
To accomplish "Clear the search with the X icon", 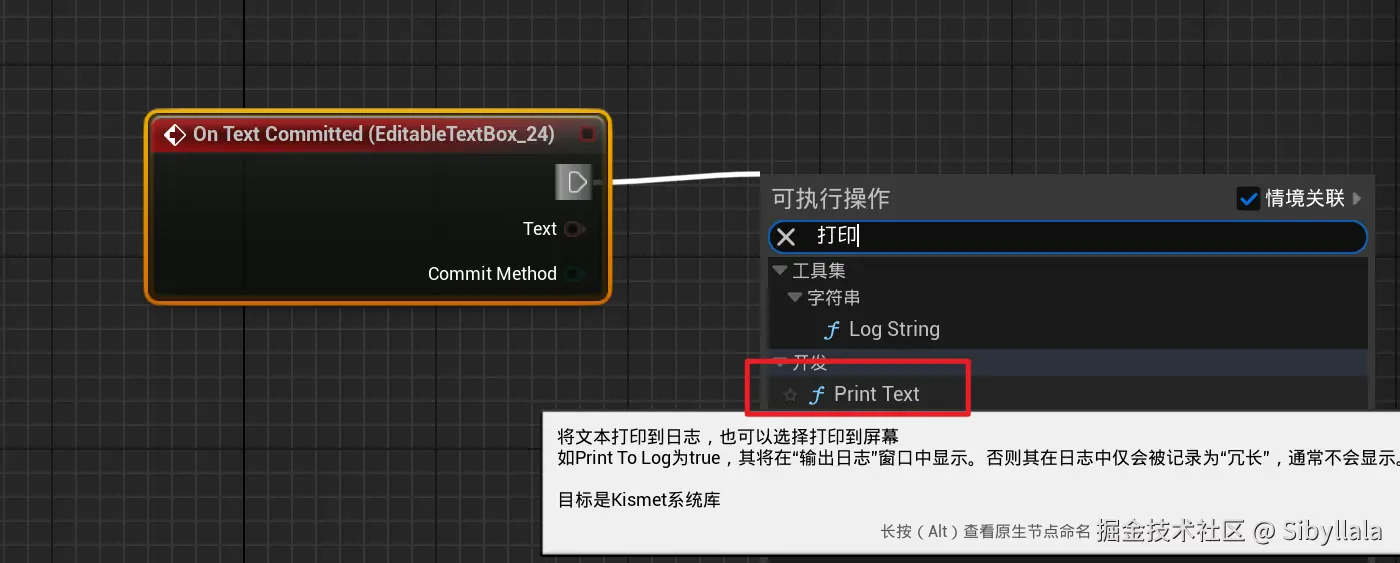I will tap(786, 236).
